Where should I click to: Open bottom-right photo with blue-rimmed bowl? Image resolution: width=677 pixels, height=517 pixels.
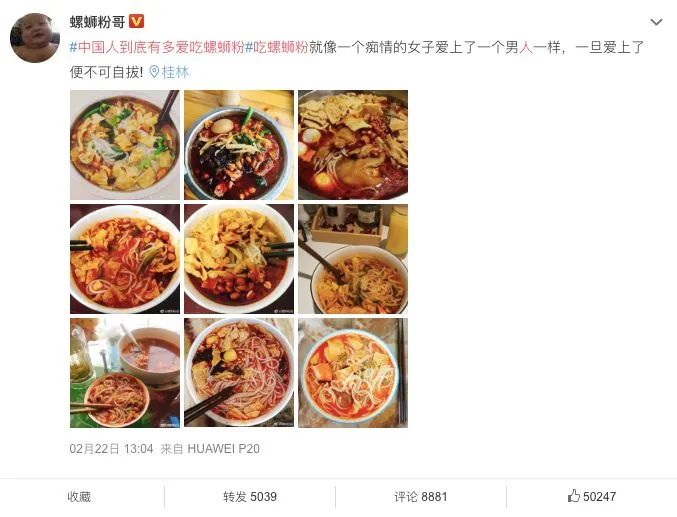(353, 373)
